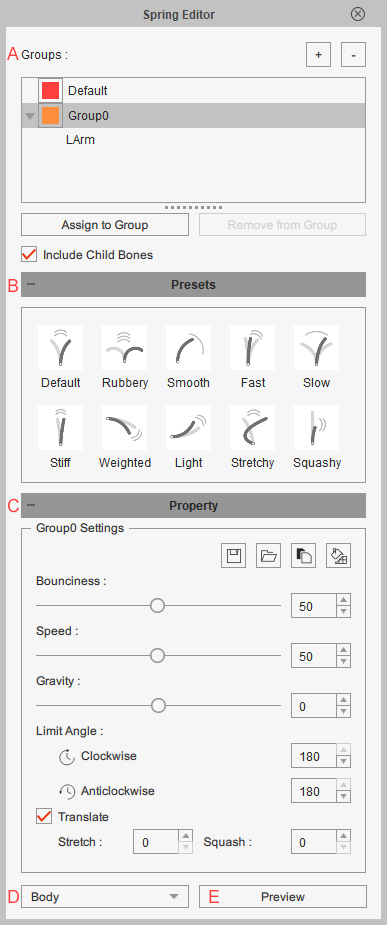Choose the Weighted preset

pos(124,428)
